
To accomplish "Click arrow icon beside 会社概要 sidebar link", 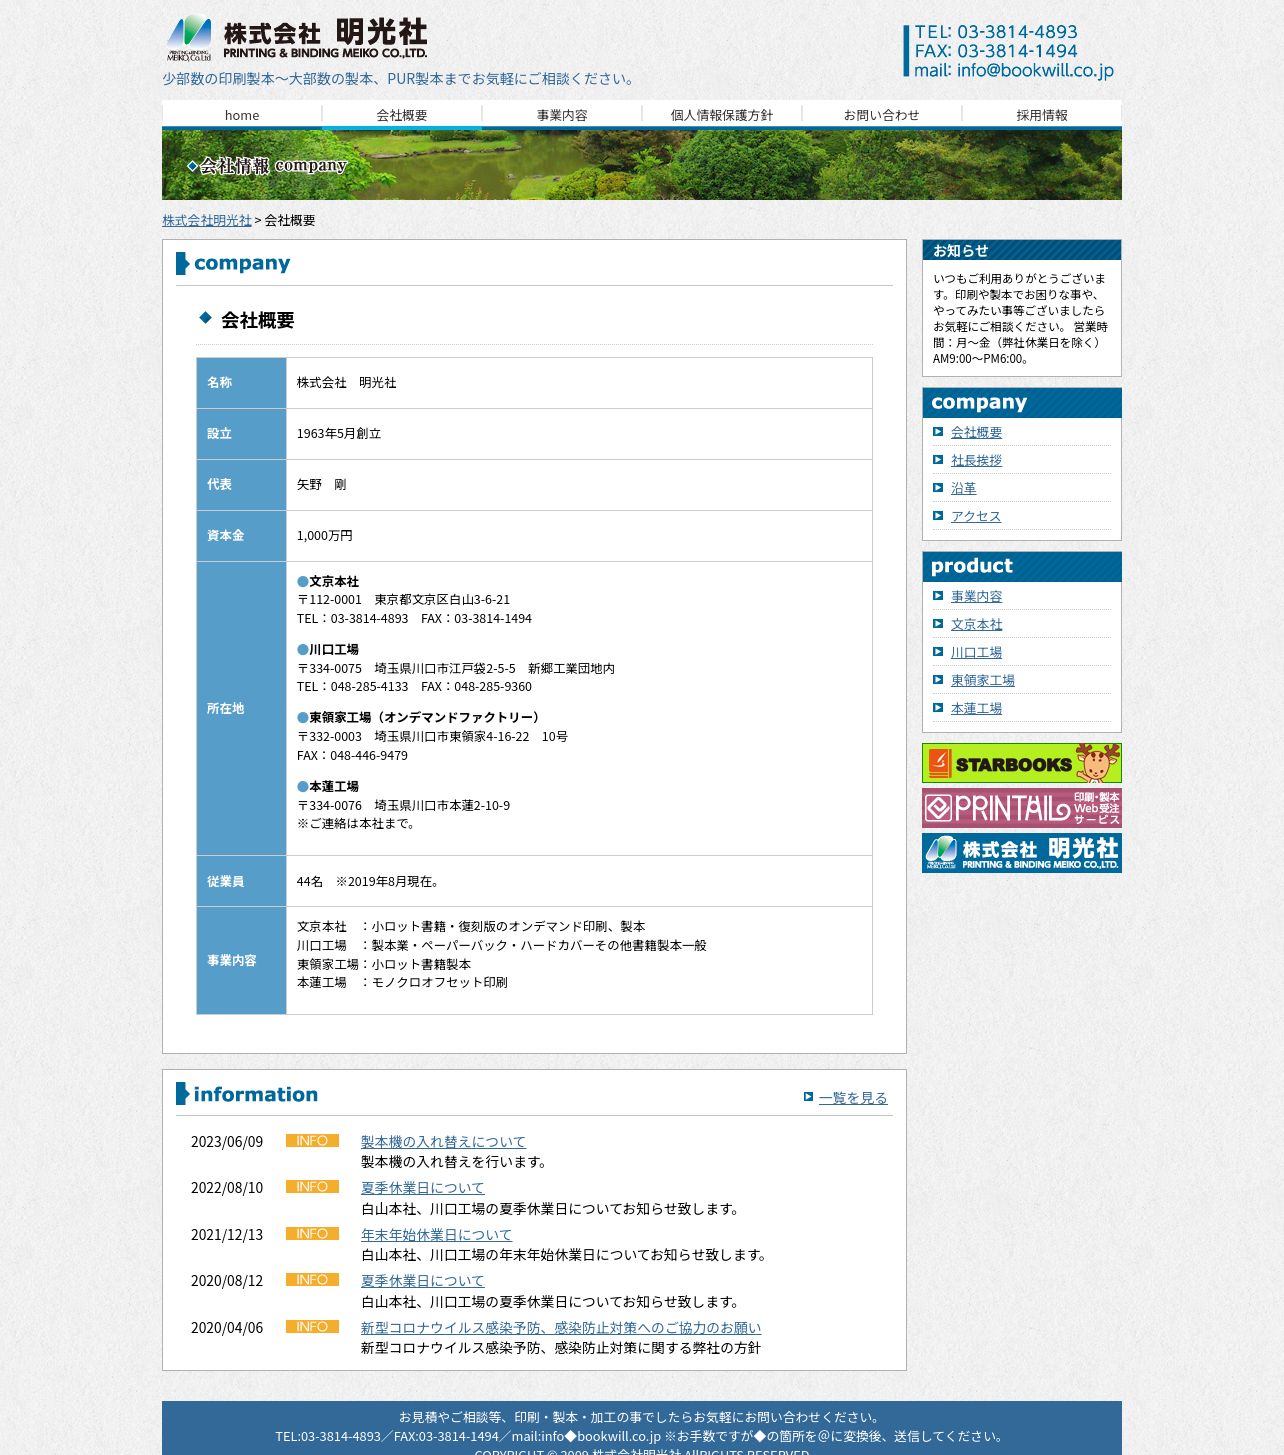I will tap(938, 432).
